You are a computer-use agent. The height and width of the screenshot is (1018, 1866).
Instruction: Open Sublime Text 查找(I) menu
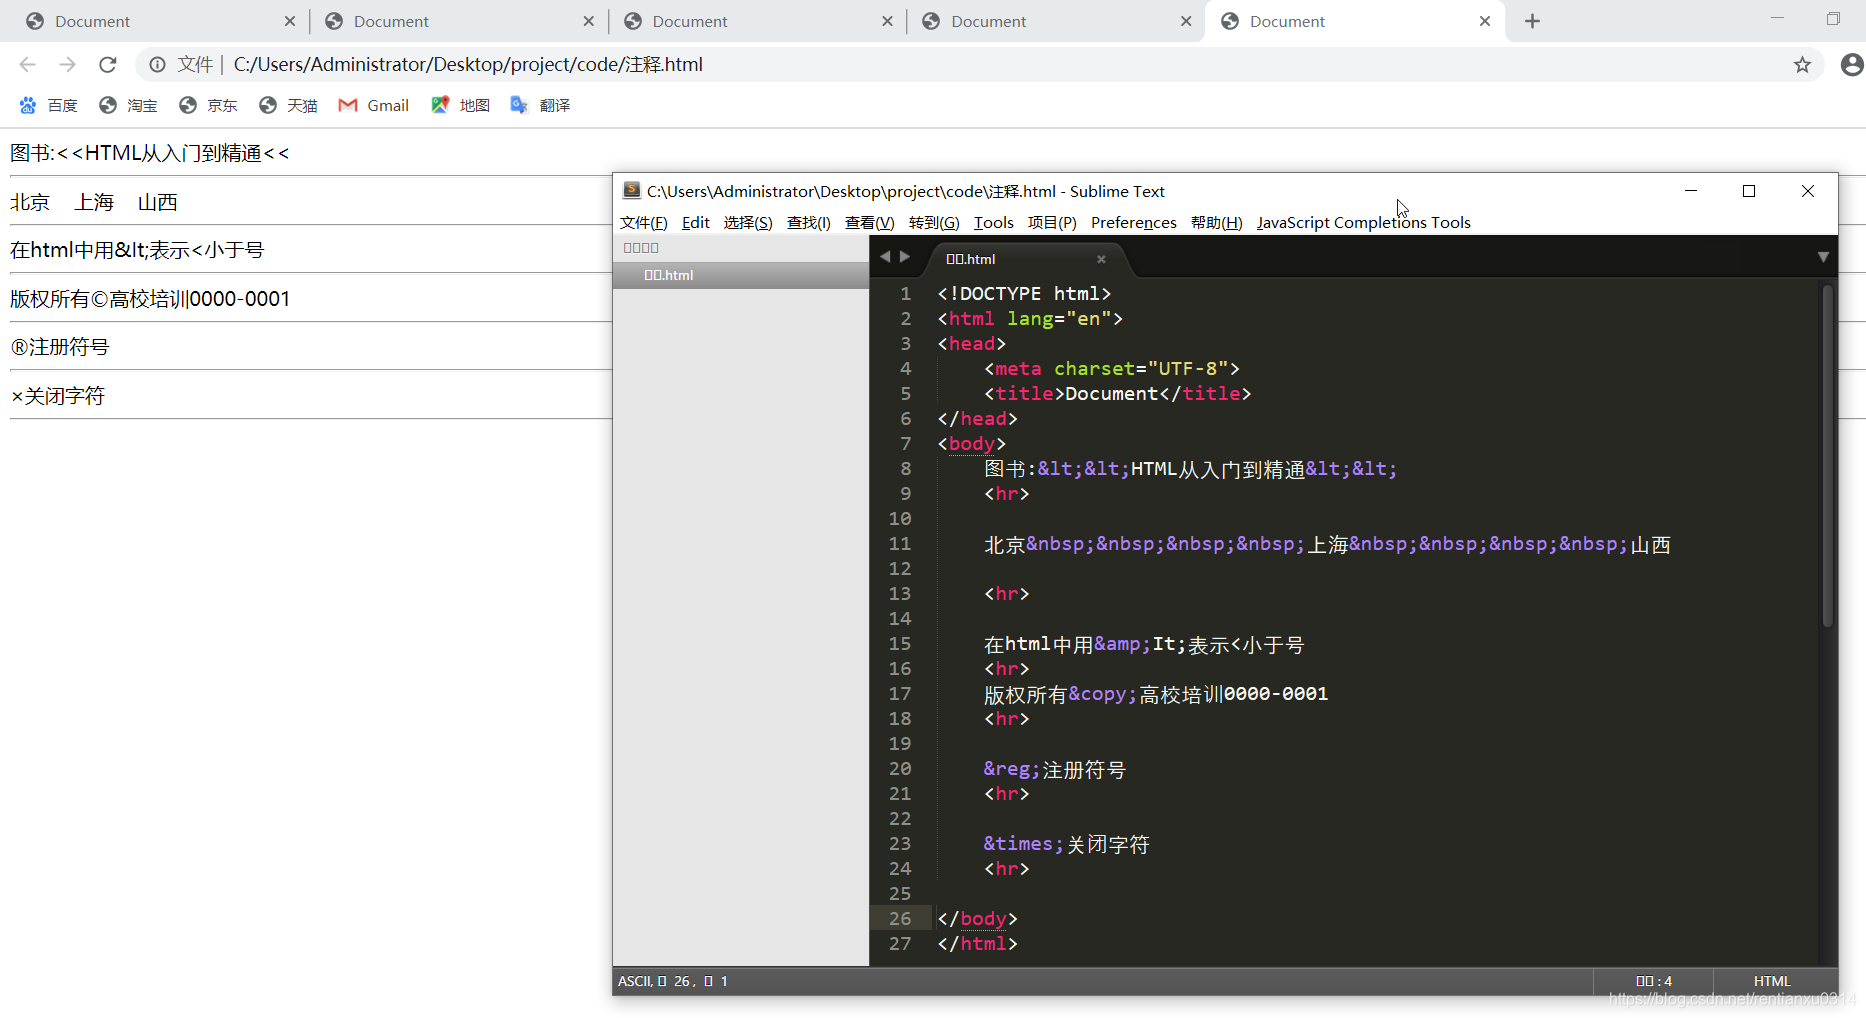(x=808, y=222)
